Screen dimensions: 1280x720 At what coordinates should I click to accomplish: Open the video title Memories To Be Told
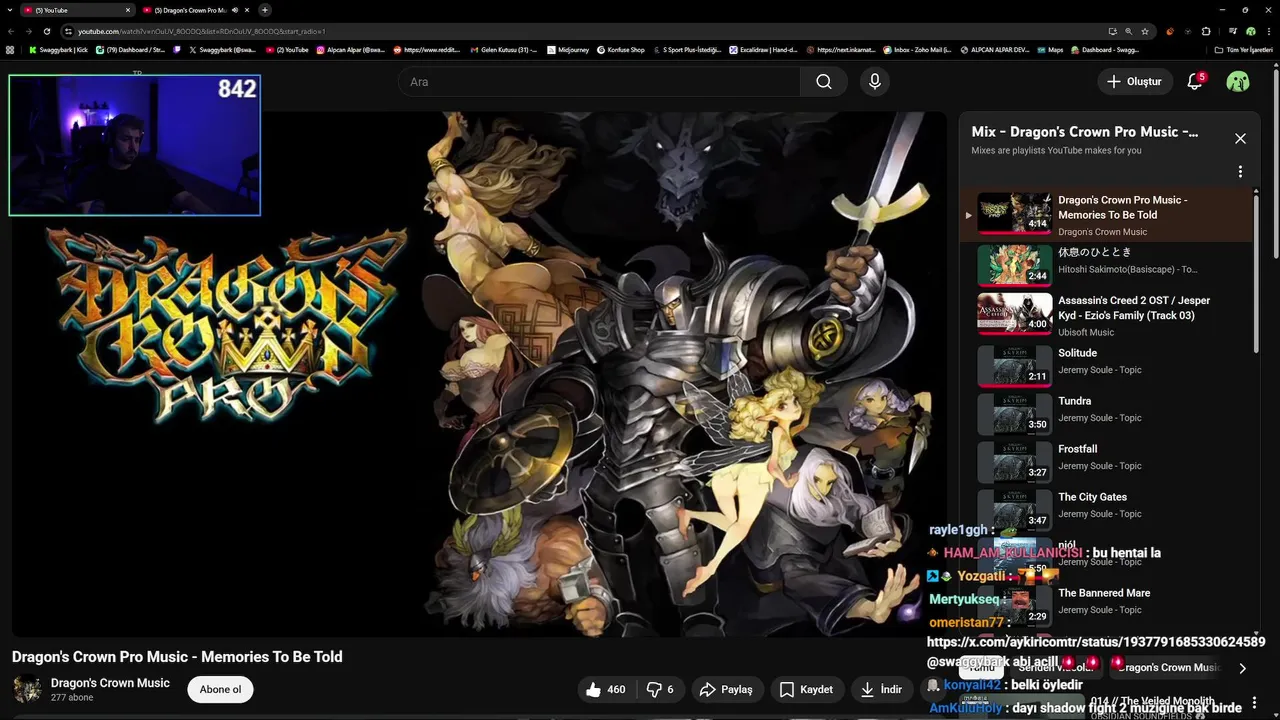point(177,657)
